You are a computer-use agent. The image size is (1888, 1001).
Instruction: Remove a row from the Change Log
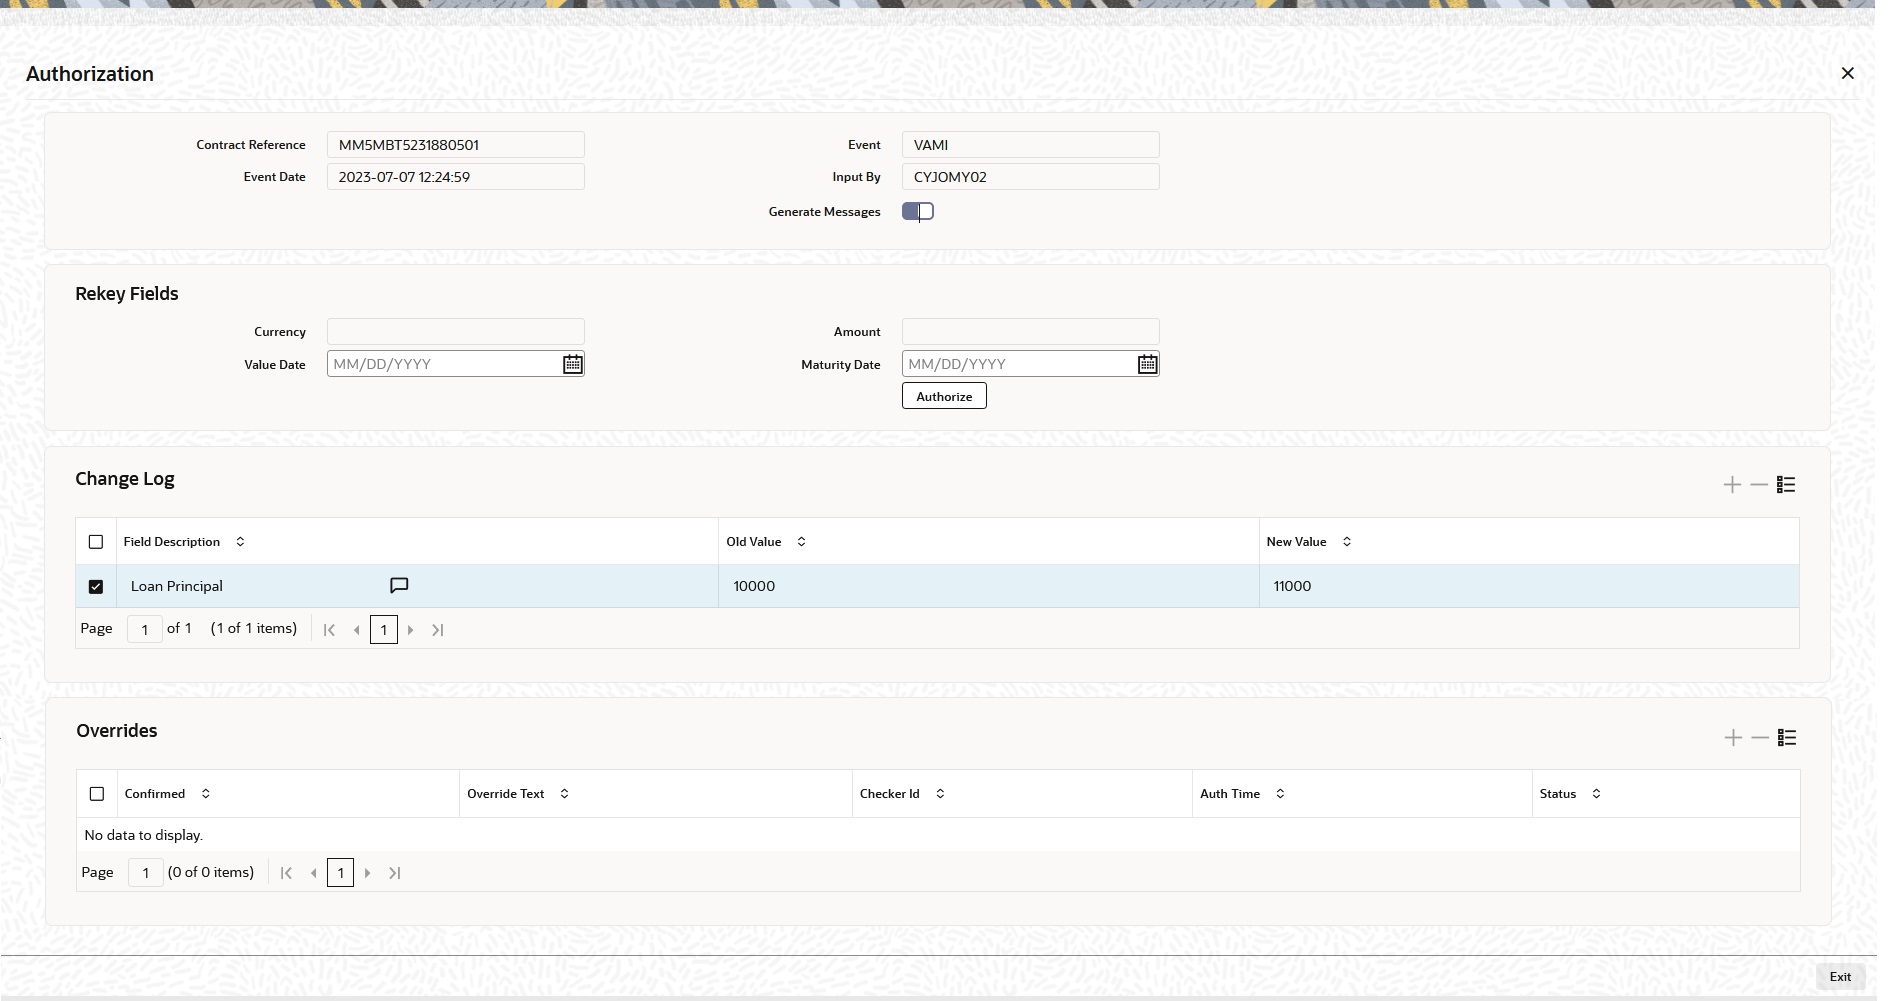click(x=1759, y=485)
